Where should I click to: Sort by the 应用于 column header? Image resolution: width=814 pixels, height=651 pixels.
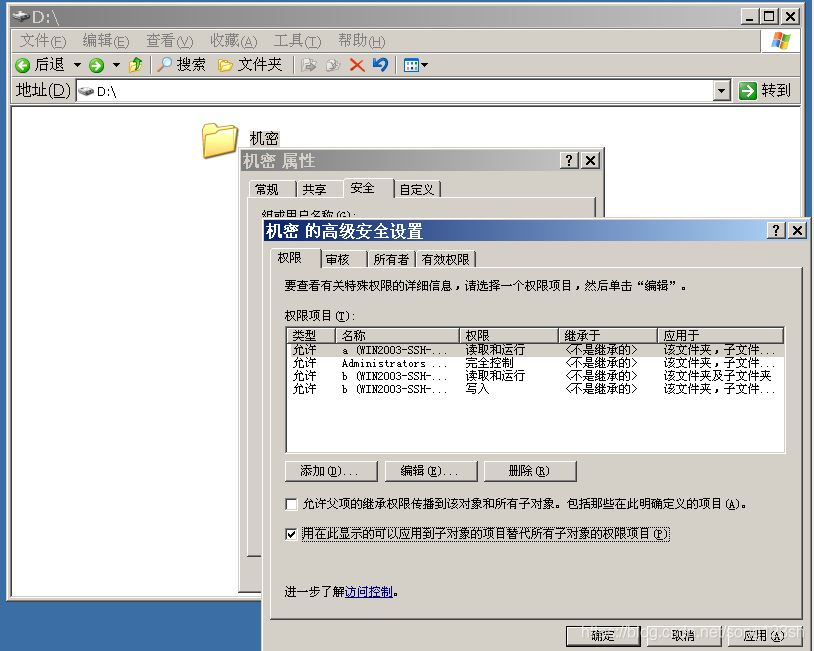(721, 335)
